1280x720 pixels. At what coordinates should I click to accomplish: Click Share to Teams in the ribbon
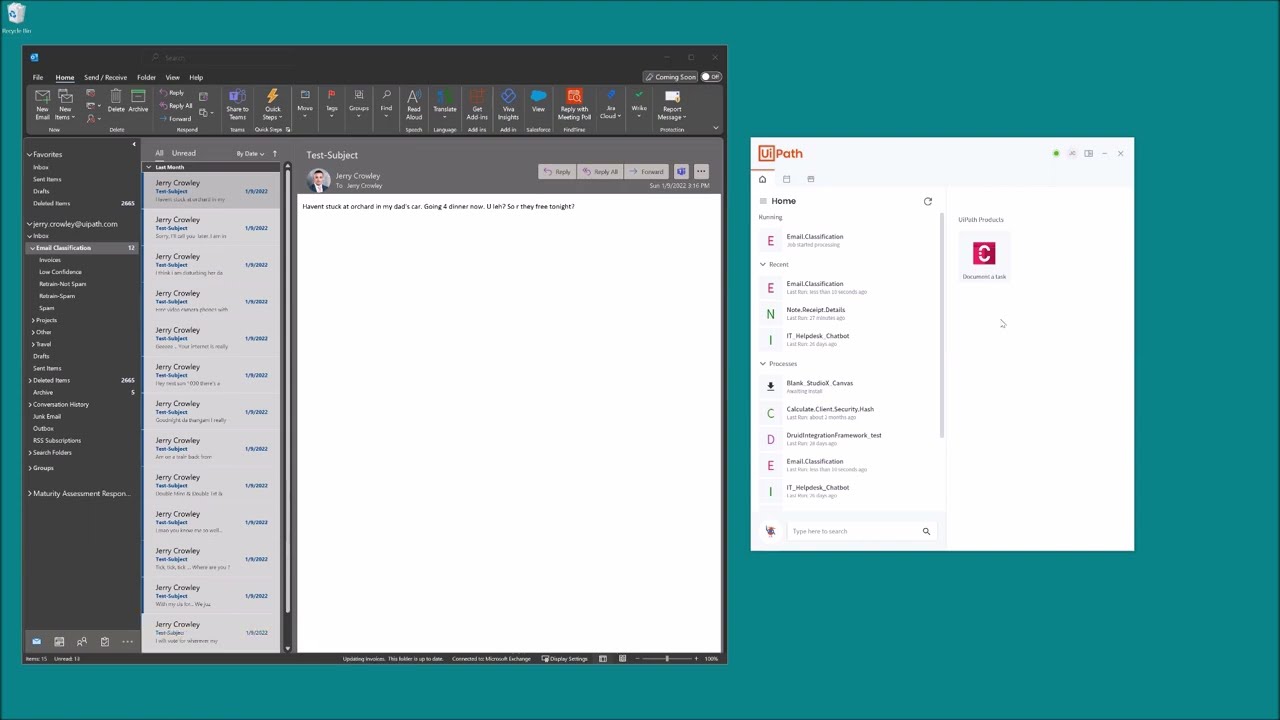237,104
